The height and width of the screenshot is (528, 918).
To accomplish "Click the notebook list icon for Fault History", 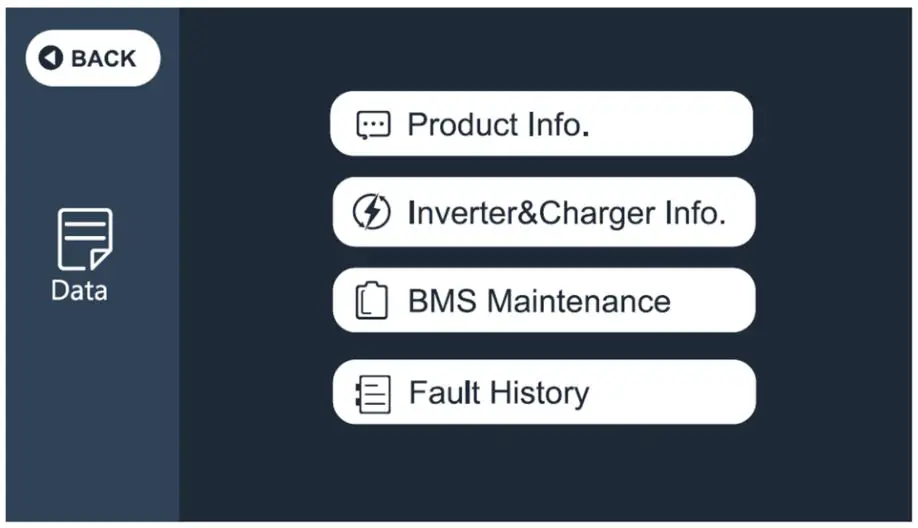I will [x=373, y=393].
